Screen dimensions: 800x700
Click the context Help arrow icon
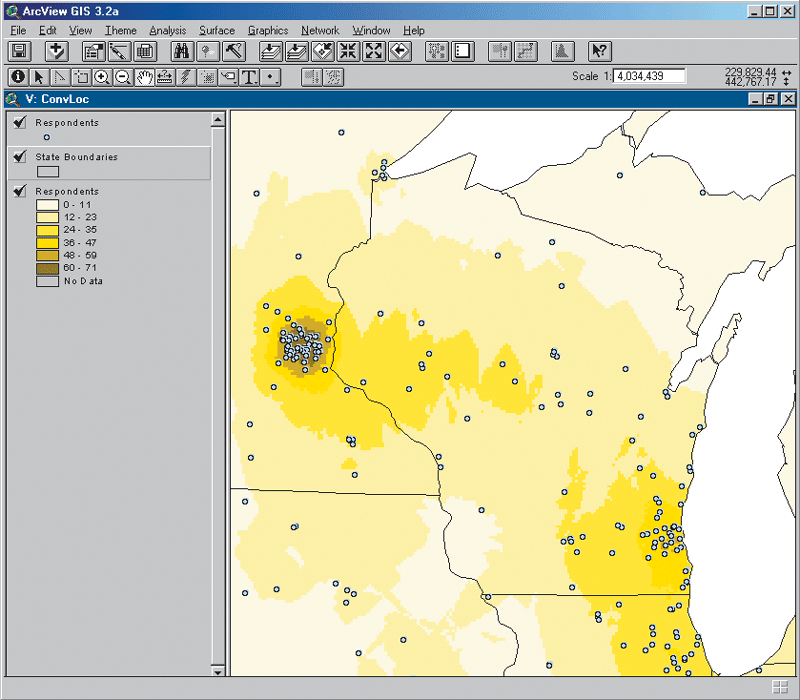[599, 51]
